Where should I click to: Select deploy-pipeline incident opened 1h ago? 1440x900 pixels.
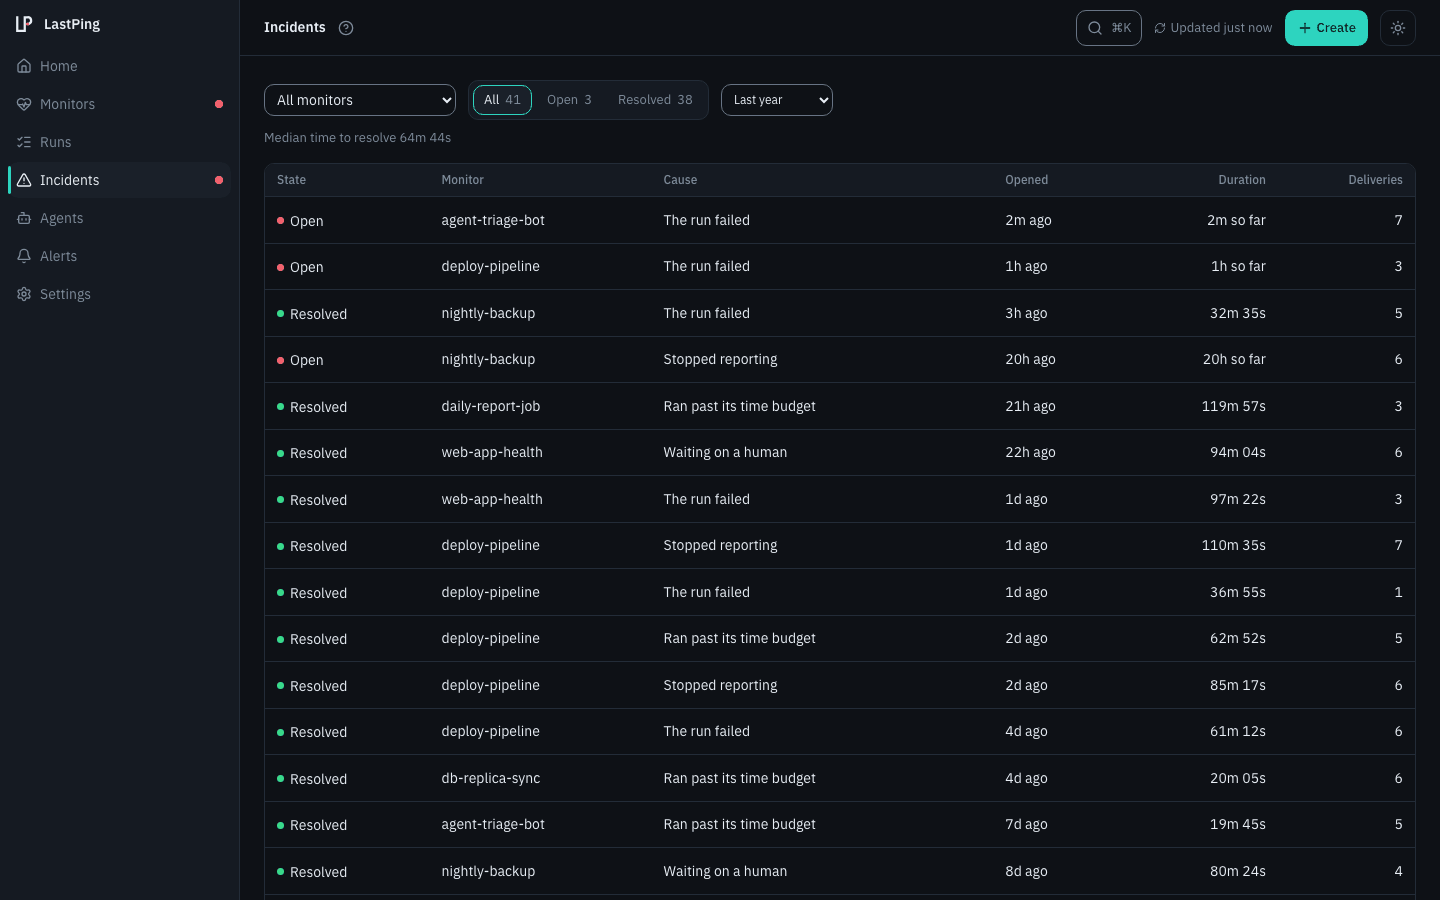pyautogui.click(x=840, y=267)
